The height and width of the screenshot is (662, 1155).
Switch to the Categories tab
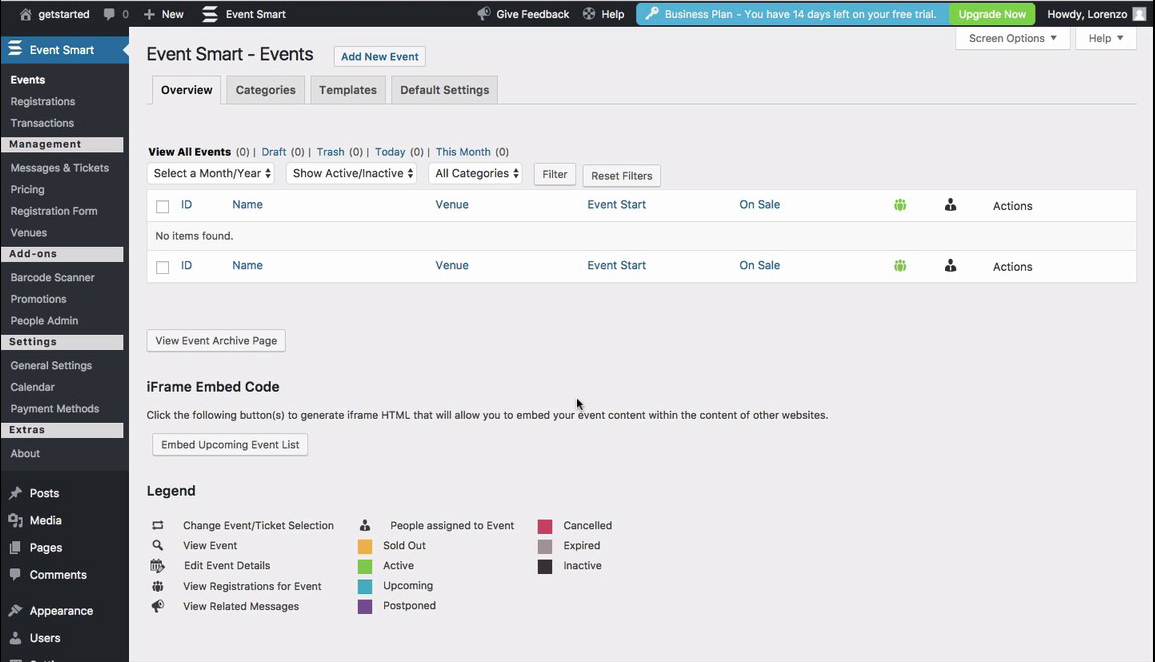pos(265,90)
